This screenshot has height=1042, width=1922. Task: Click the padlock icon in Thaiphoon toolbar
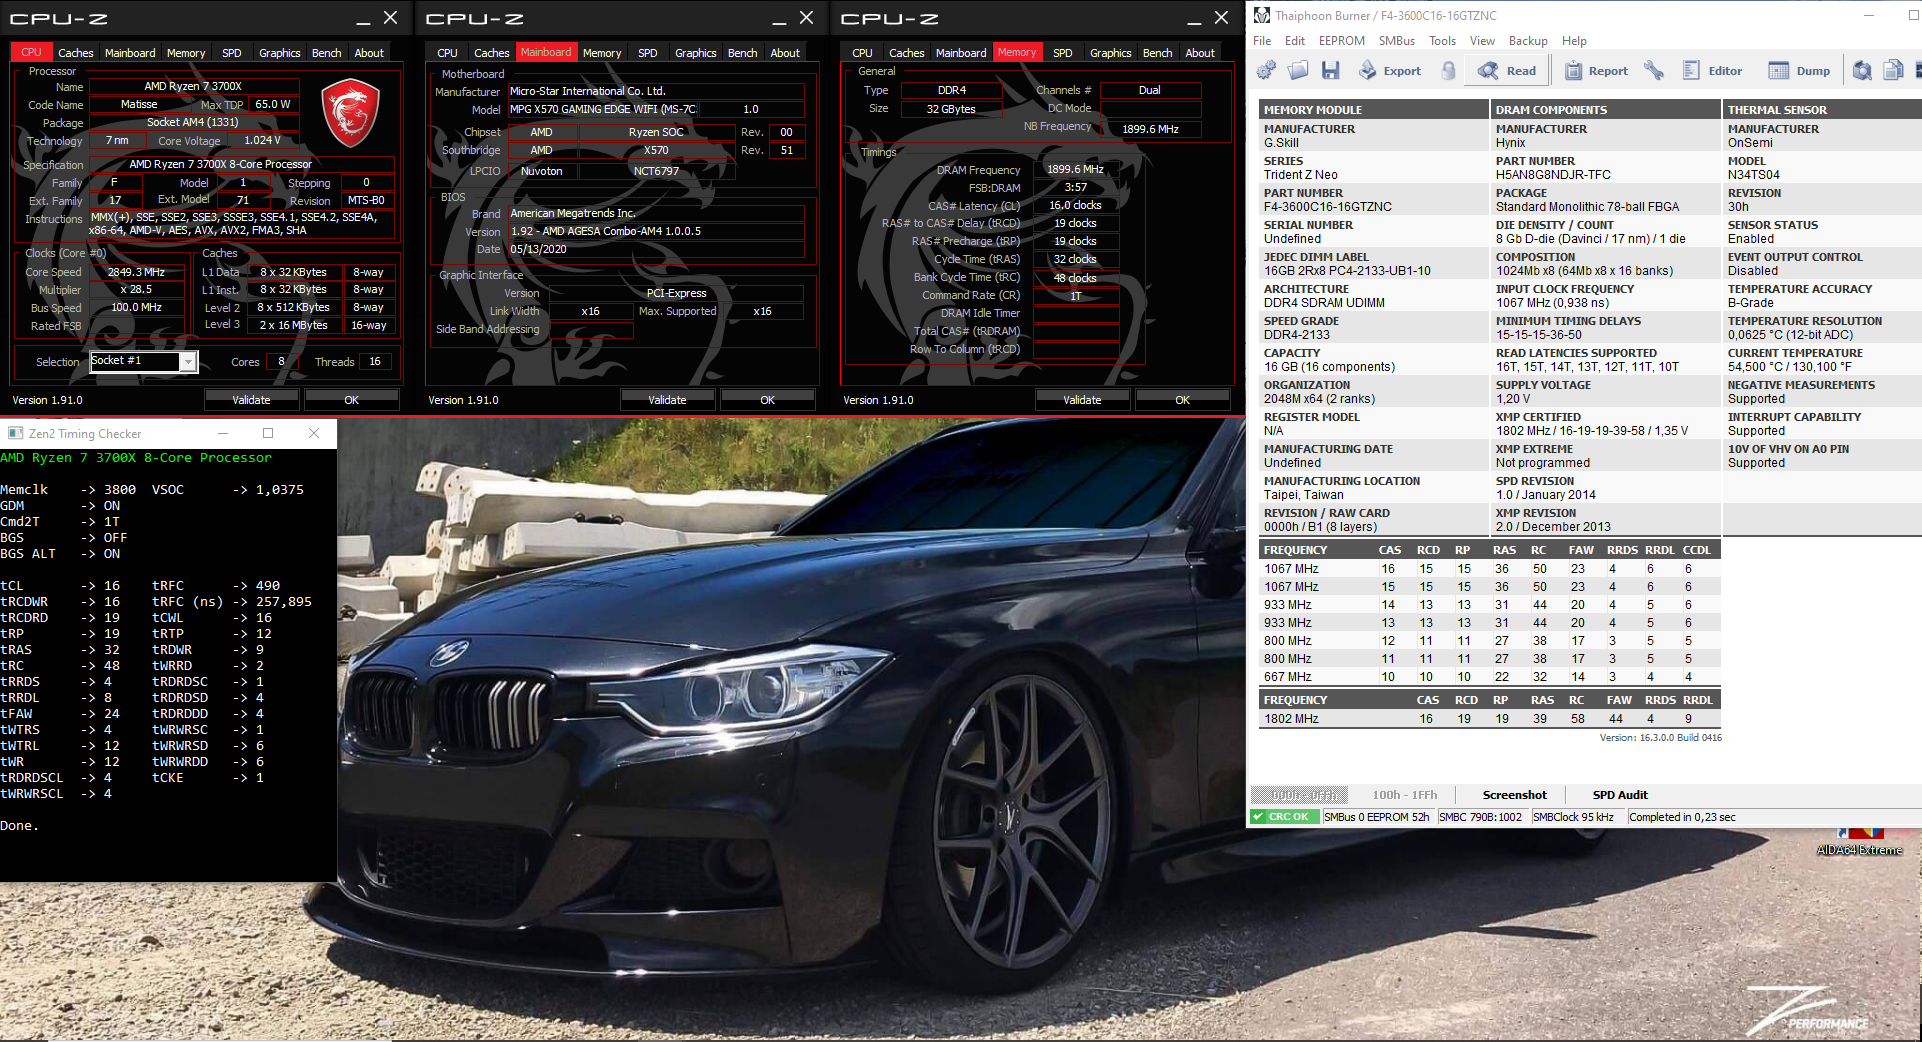pos(1448,70)
